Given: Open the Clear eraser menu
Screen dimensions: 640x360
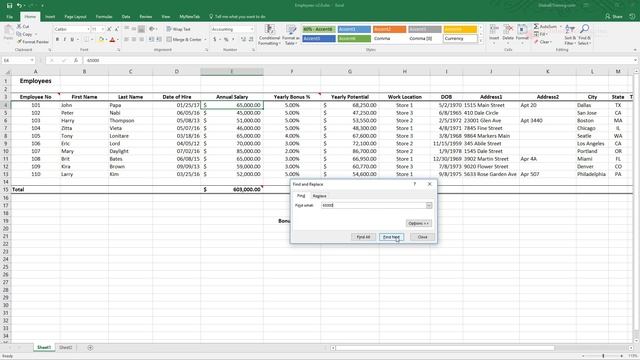Looking at the screenshot, I should 543,42.
